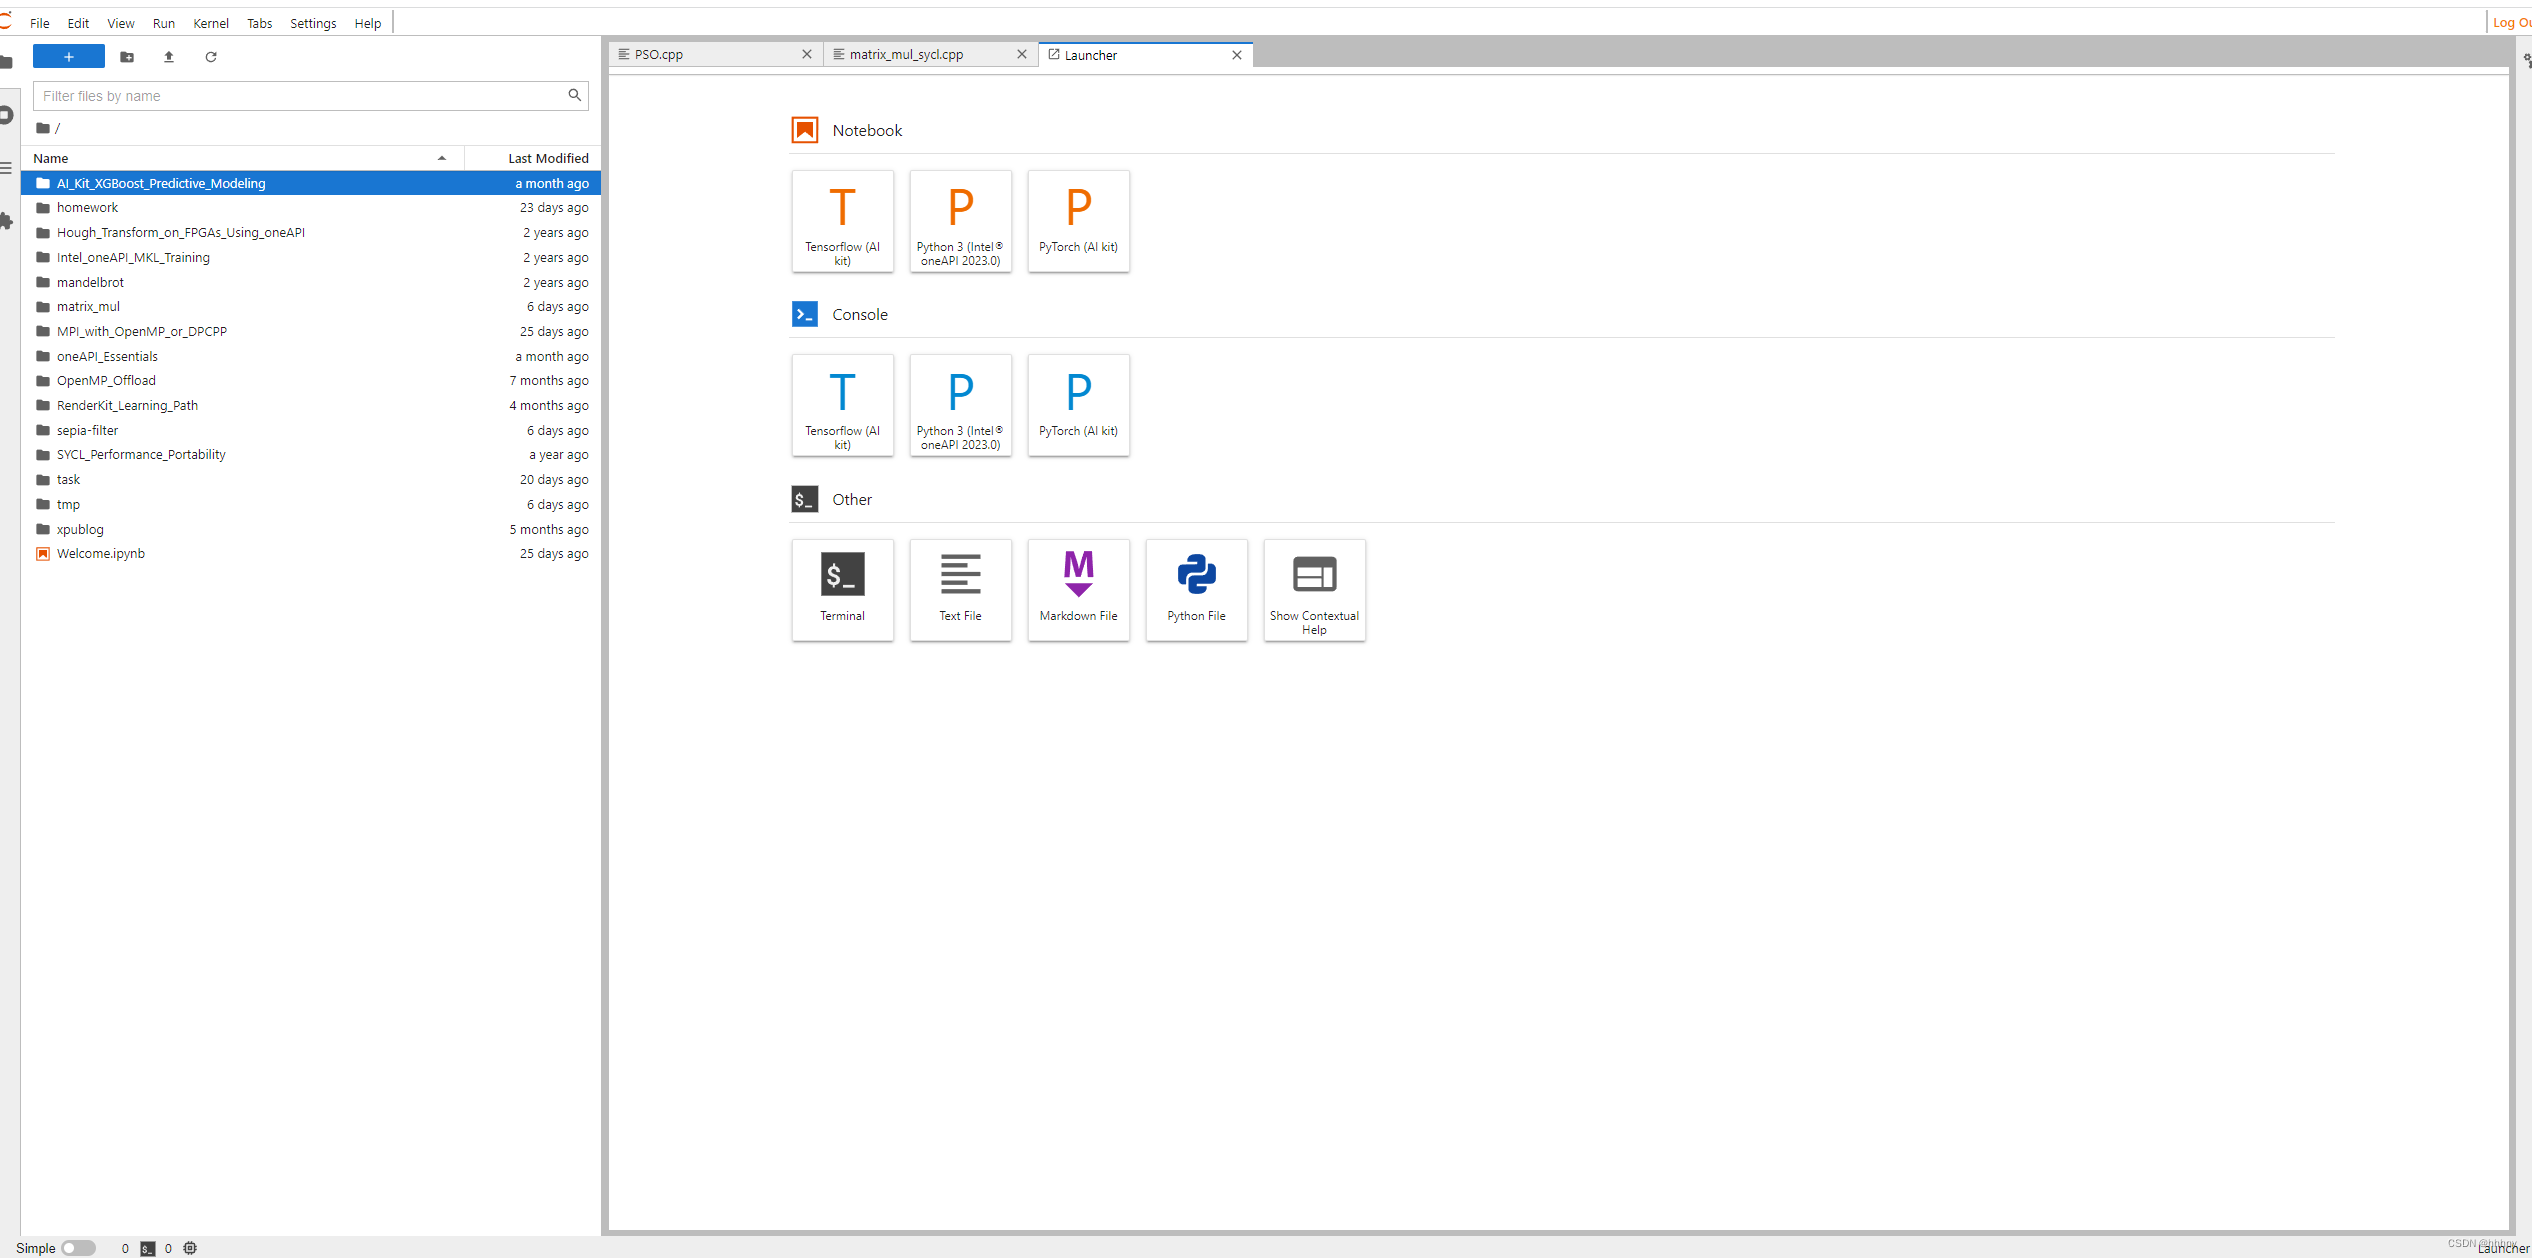Refresh the file browser list

[x=211, y=57]
